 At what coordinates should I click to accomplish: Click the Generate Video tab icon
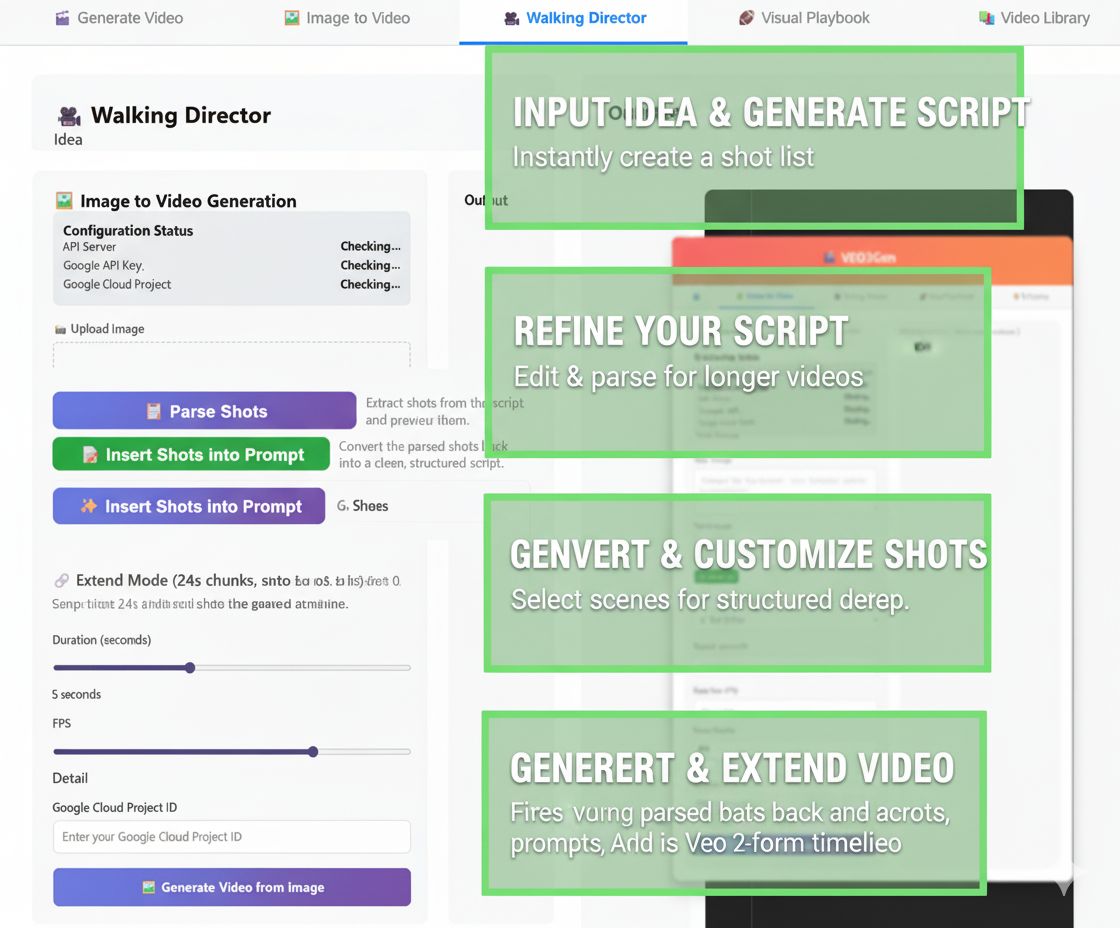62,18
